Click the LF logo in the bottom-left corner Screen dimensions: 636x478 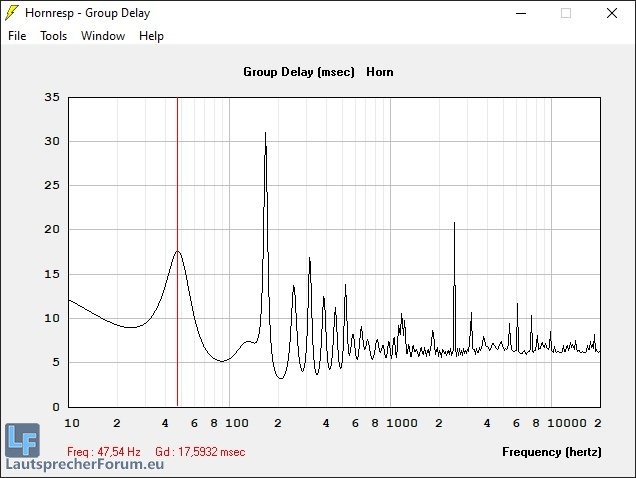click(22, 440)
